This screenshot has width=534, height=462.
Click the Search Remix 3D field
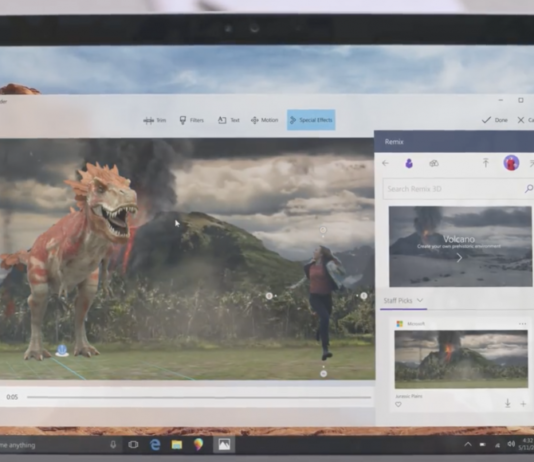(x=458, y=189)
